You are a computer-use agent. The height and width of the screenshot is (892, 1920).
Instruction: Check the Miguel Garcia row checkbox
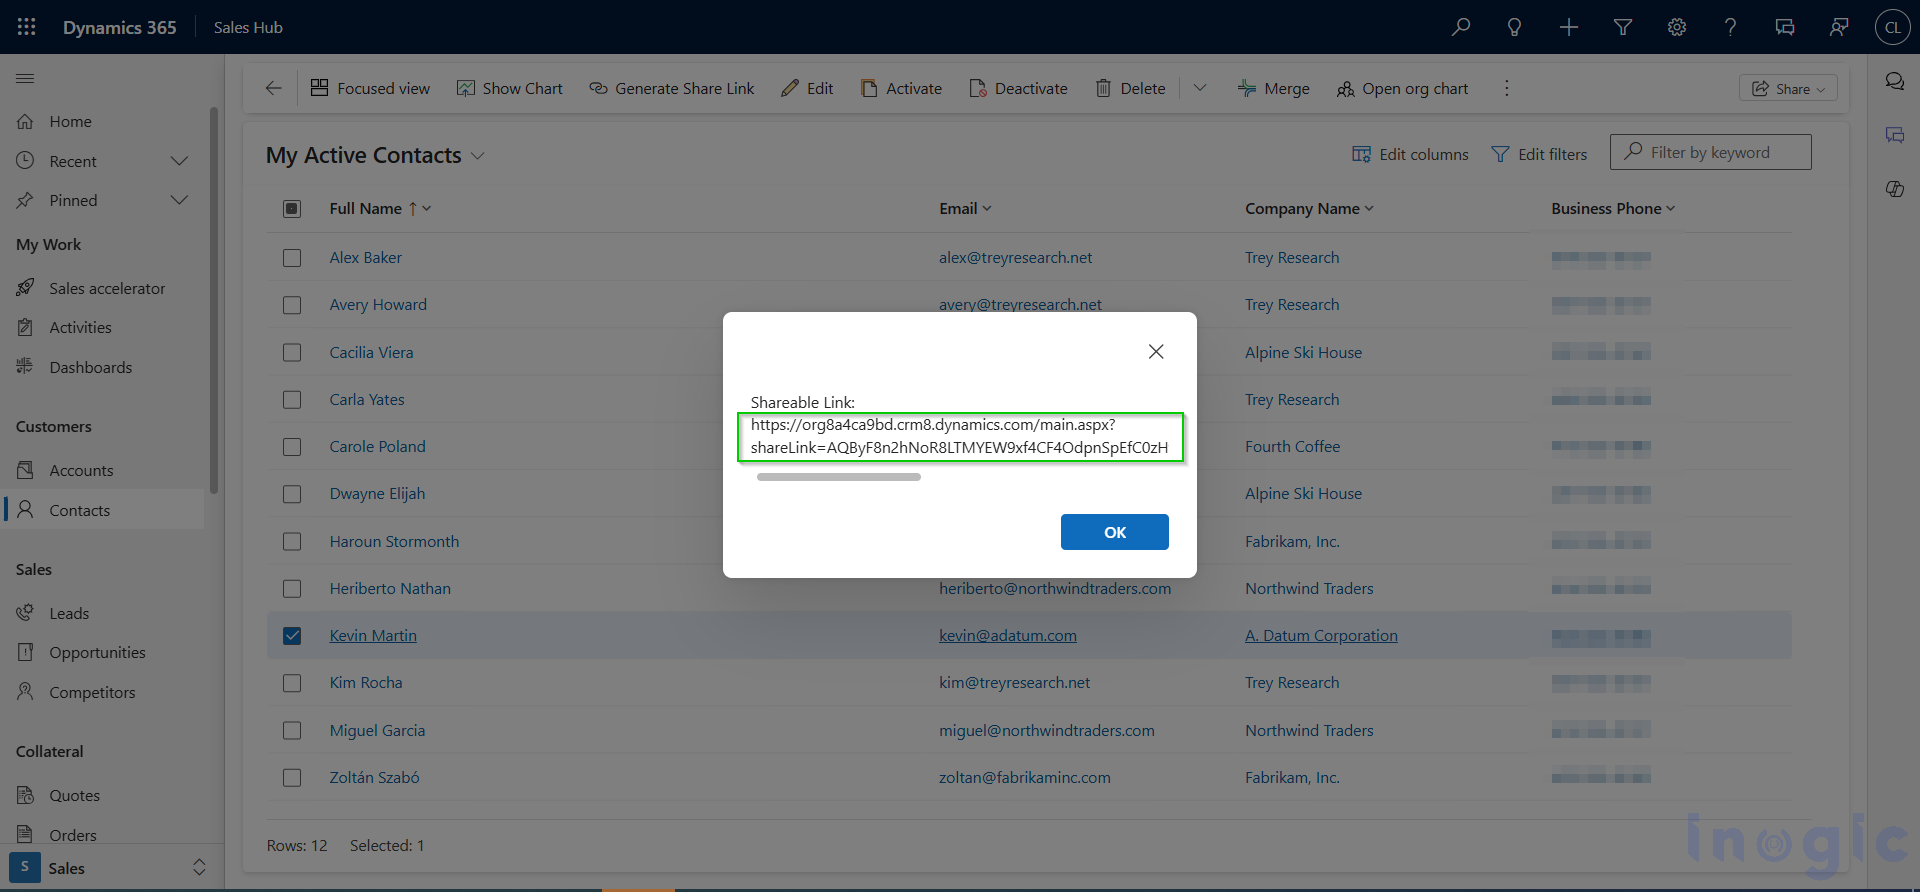click(x=292, y=730)
